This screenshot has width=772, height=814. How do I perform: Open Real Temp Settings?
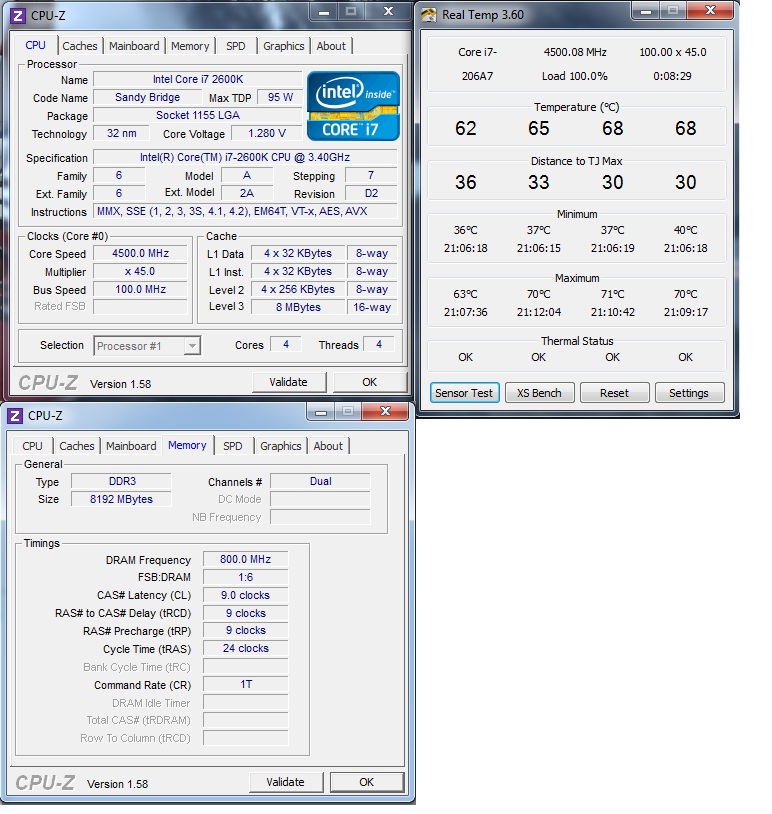coord(688,393)
